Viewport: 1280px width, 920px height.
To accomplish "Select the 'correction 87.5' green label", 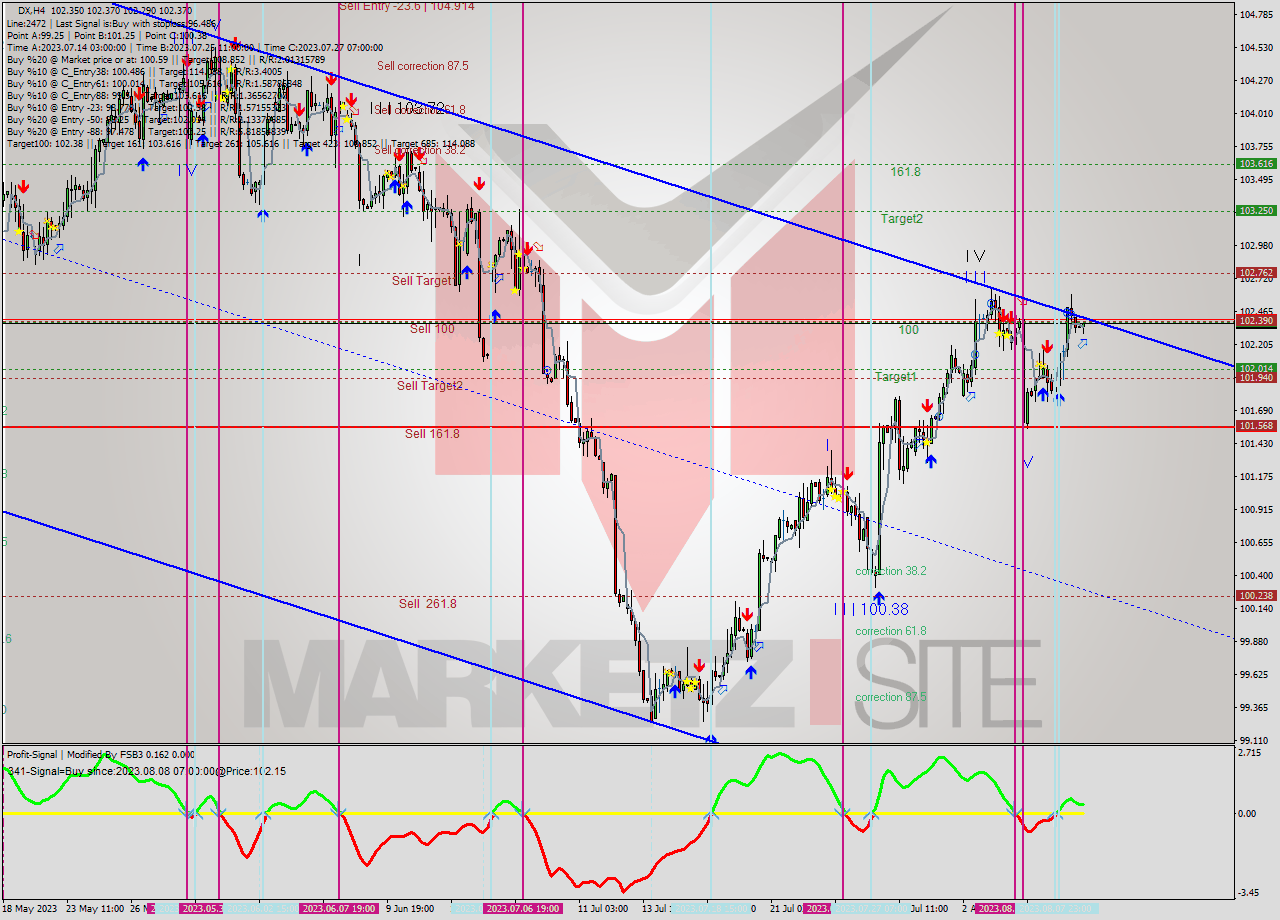I will point(890,697).
